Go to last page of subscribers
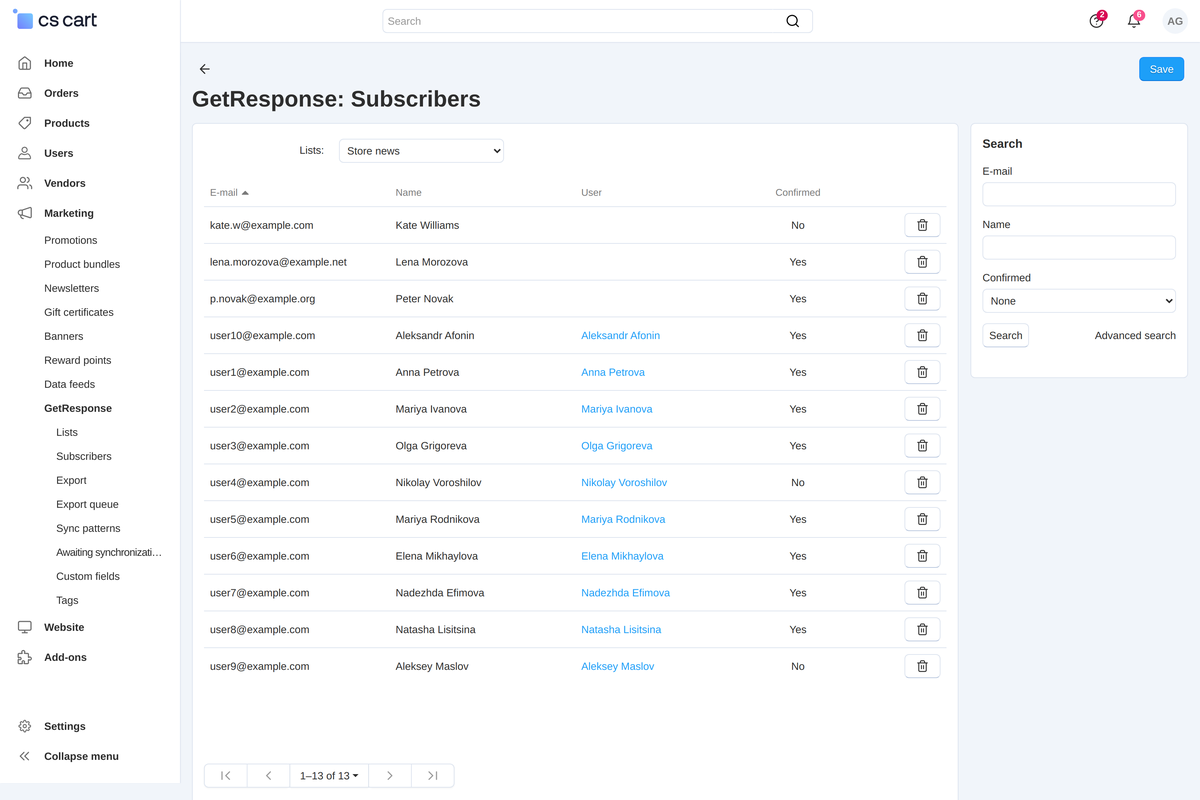 (x=432, y=775)
